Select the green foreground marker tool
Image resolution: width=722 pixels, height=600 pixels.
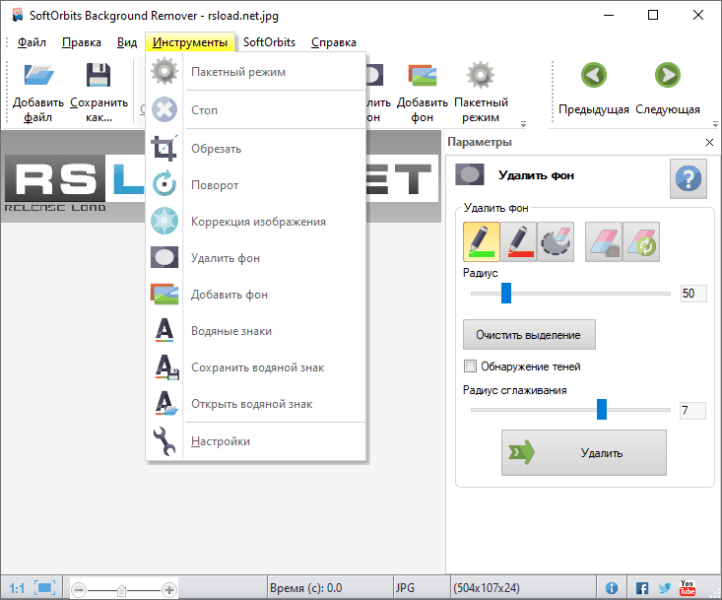click(x=481, y=242)
